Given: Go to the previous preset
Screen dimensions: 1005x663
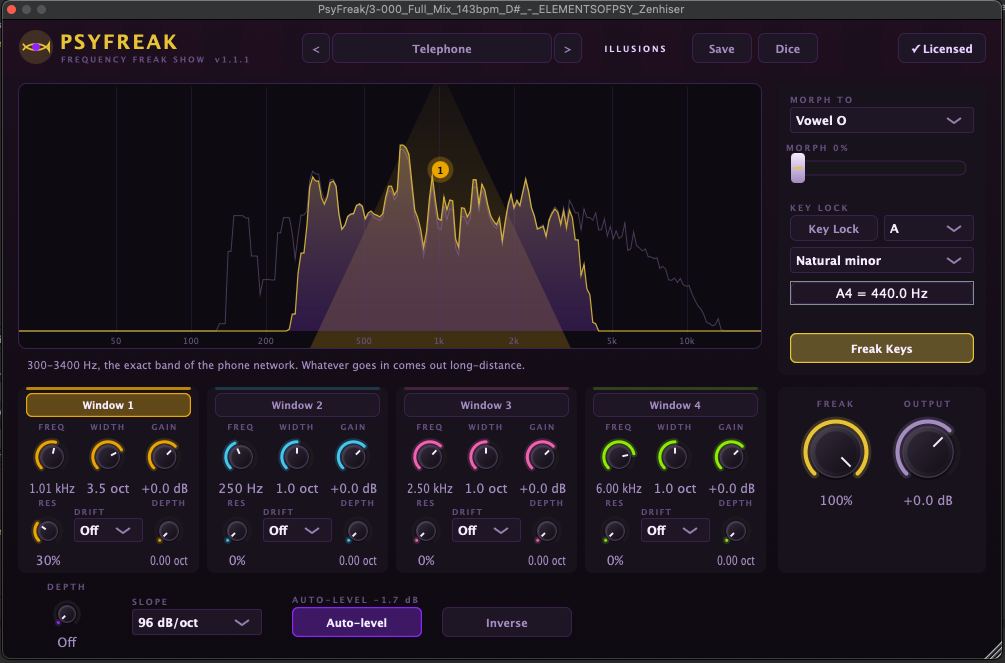Looking at the screenshot, I should (316, 49).
